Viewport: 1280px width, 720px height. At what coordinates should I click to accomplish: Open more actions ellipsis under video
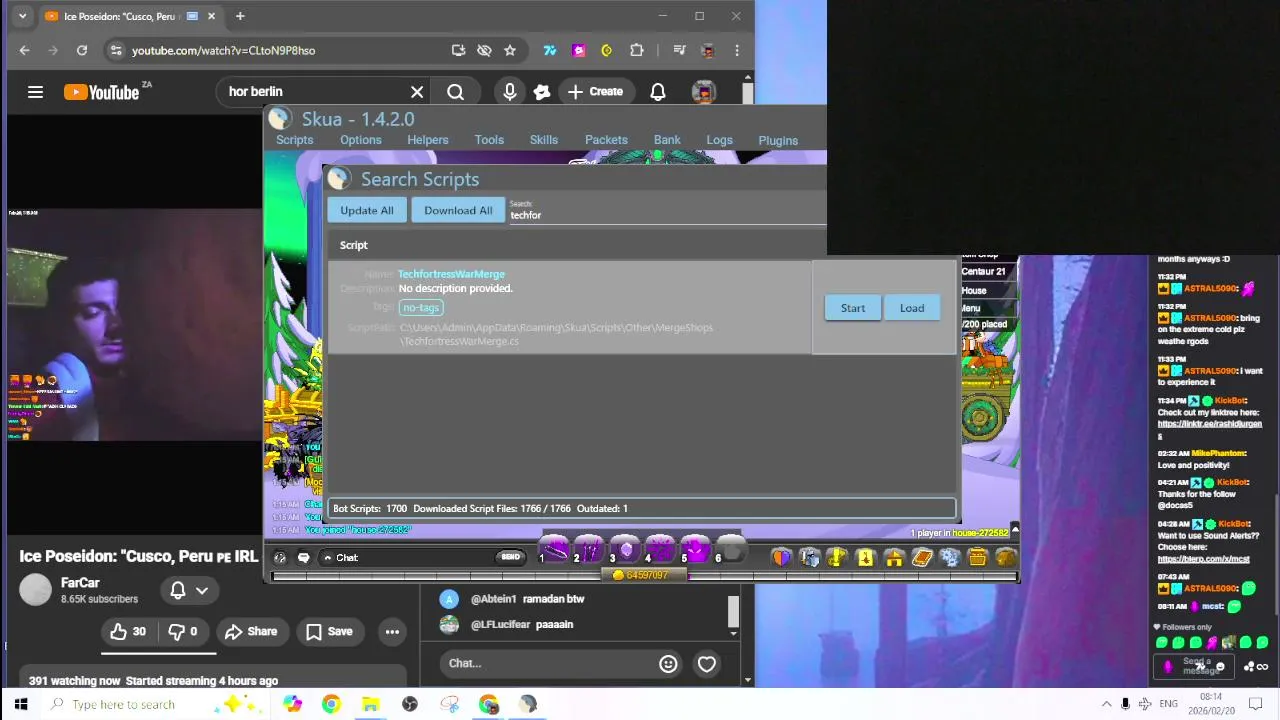click(392, 631)
